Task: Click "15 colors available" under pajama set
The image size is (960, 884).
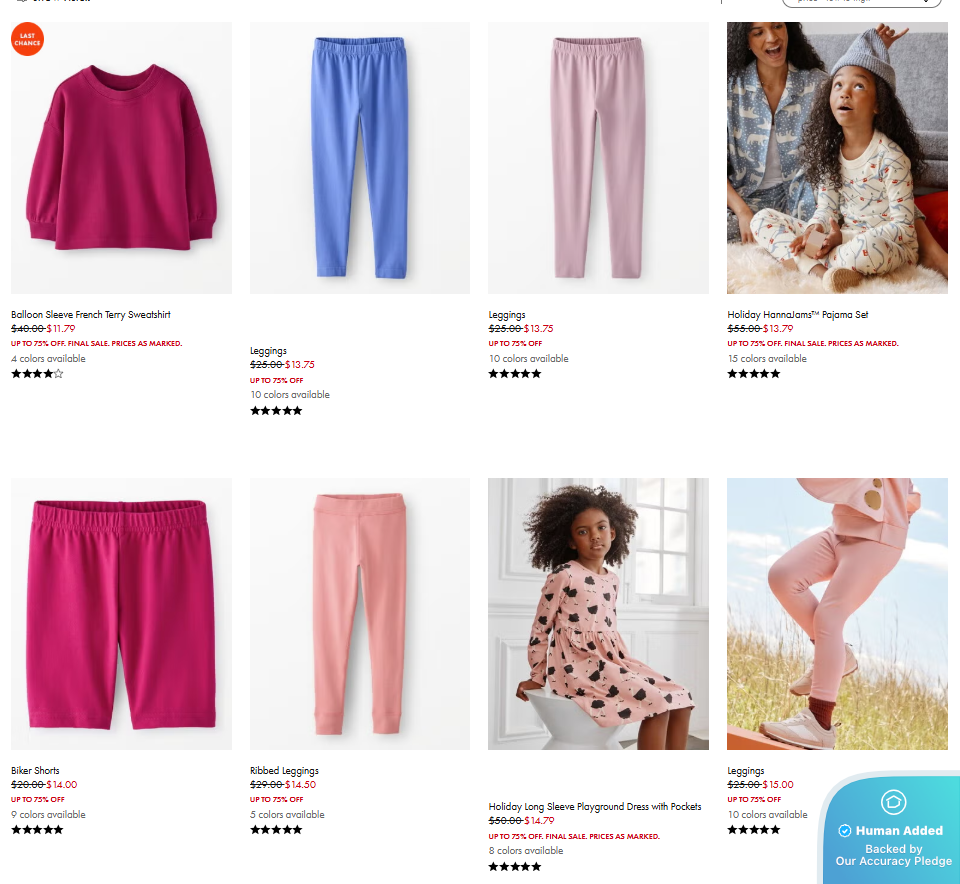Action: [767, 359]
